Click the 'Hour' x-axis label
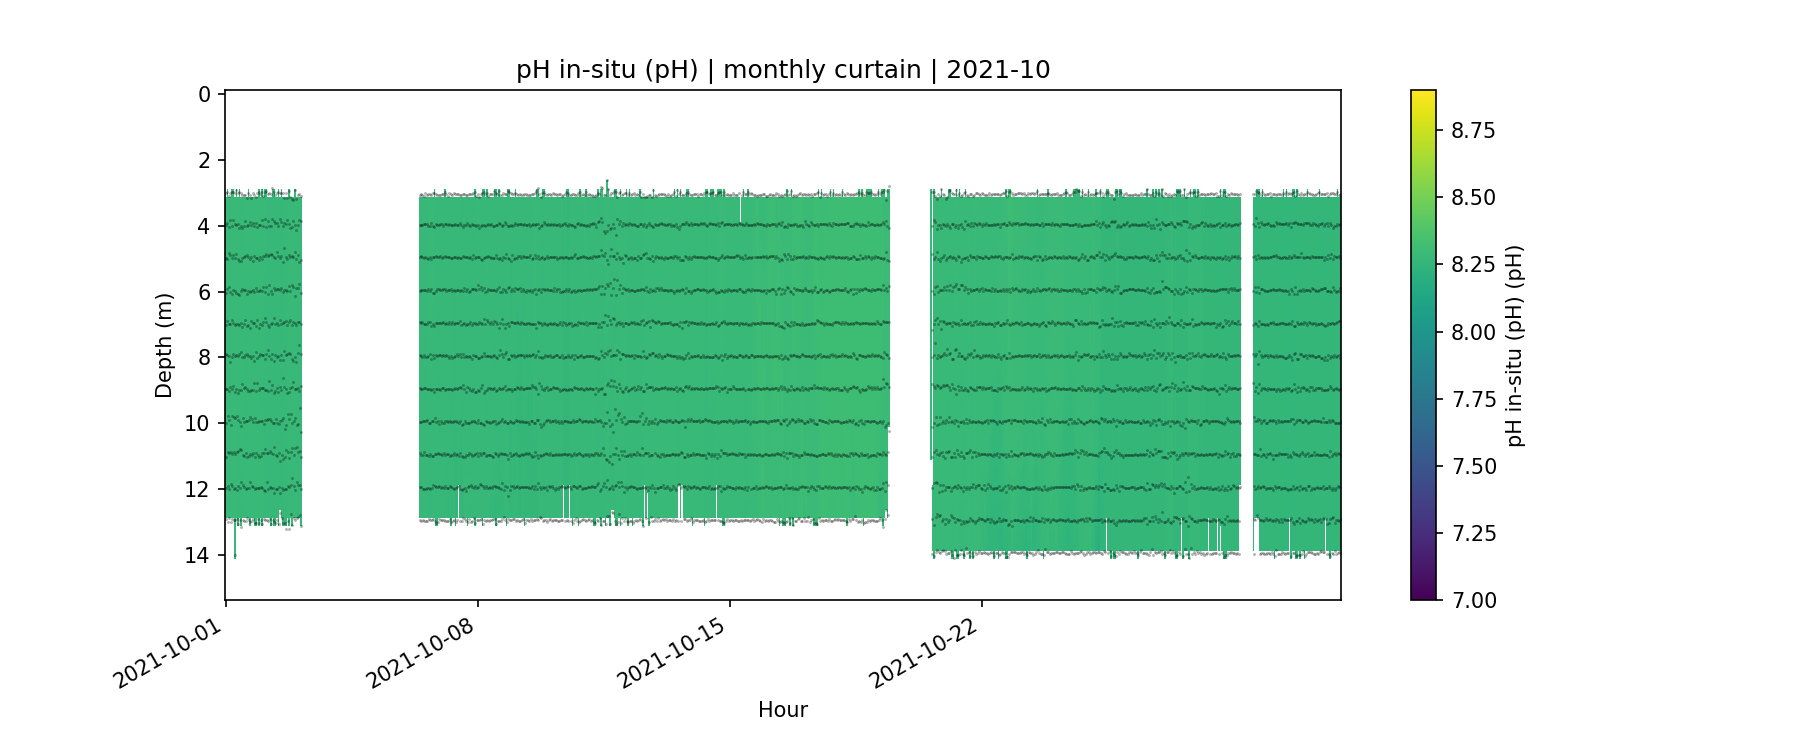This screenshot has height=750, width=1800. point(782,710)
